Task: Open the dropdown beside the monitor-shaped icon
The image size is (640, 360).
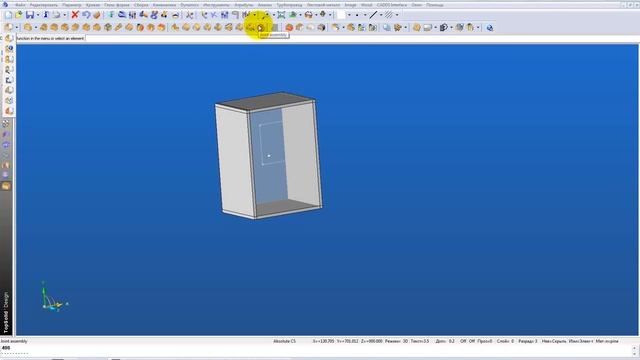Action: coord(436,28)
